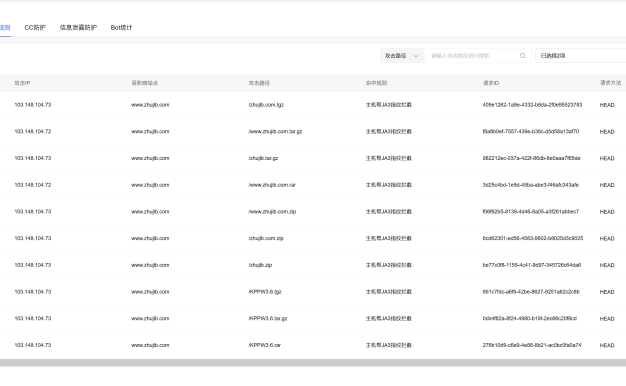Click the attack IP in the /www.zhujib.com.rar row
626x386 pixels.
click(33, 185)
